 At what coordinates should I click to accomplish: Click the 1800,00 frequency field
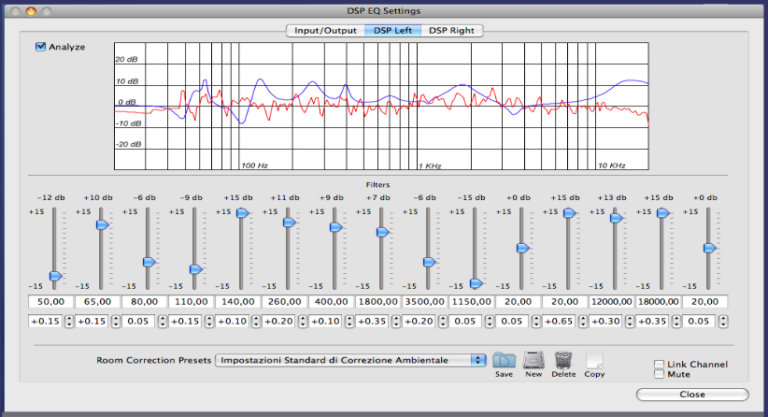point(378,302)
